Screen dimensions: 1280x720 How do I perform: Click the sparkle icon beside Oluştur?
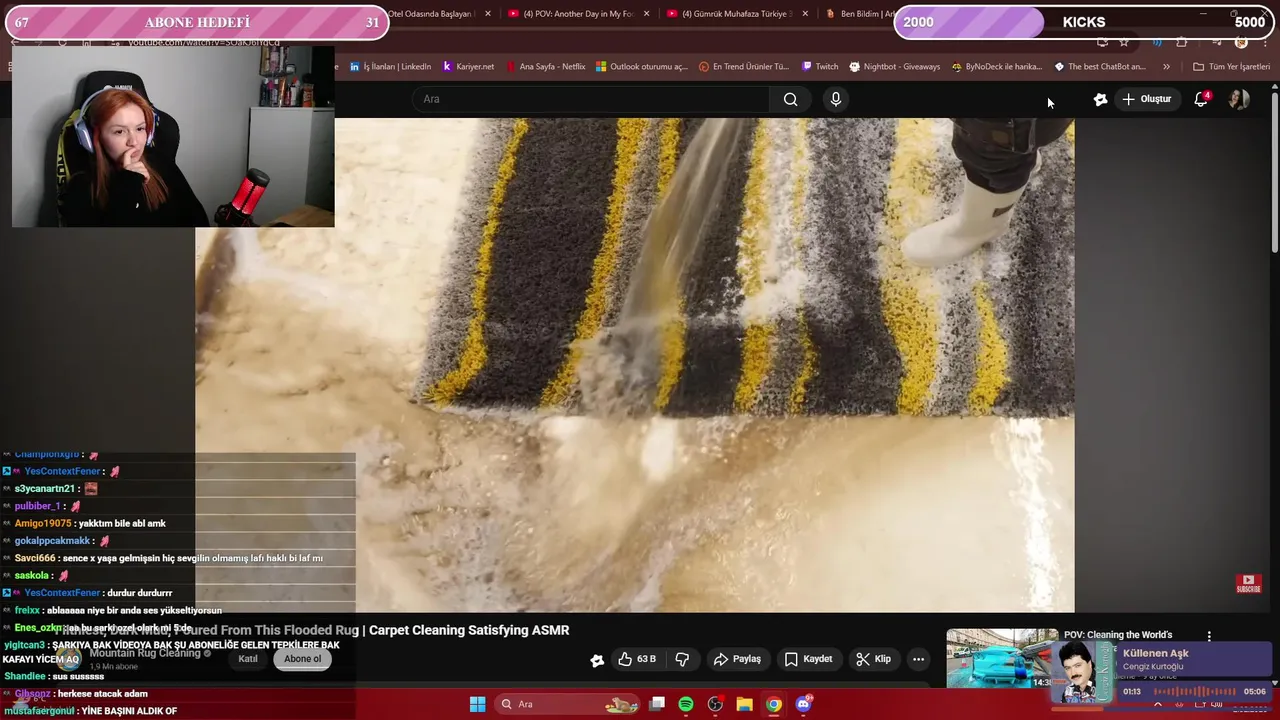tap(1100, 99)
